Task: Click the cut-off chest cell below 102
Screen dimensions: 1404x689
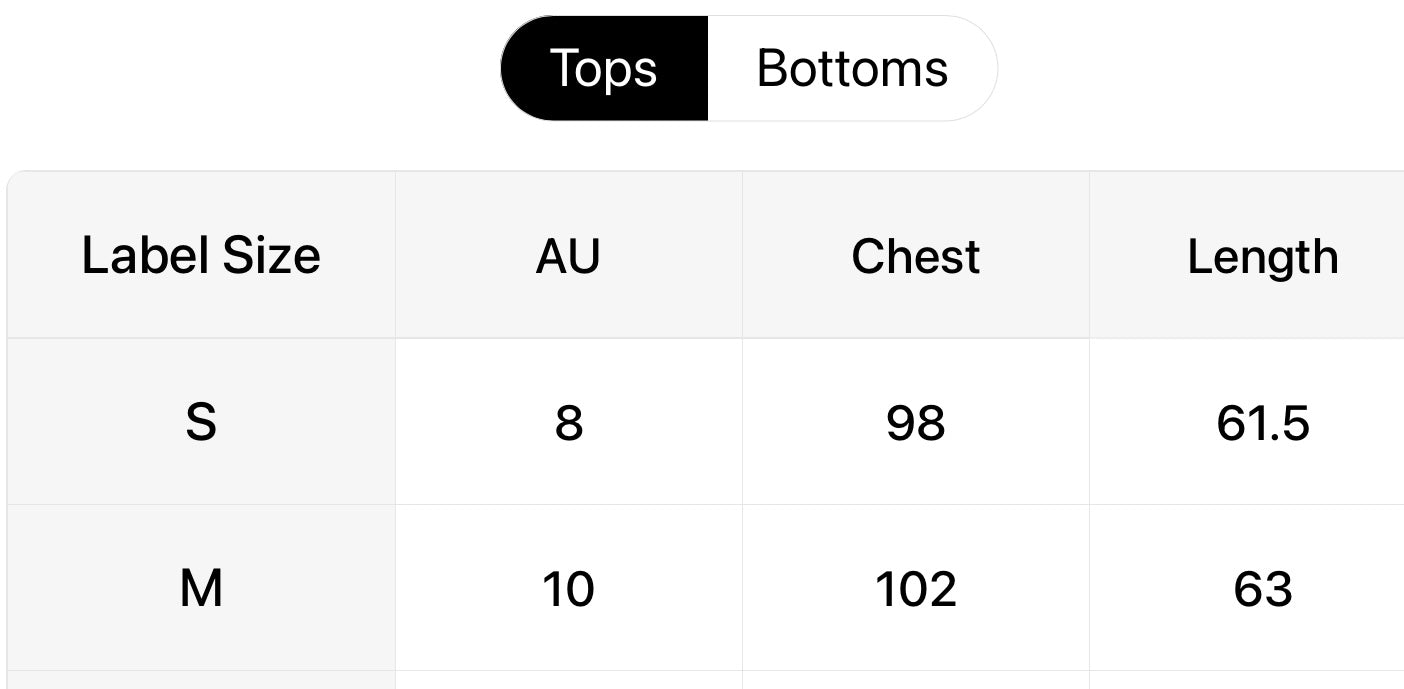Action: [915, 680]
